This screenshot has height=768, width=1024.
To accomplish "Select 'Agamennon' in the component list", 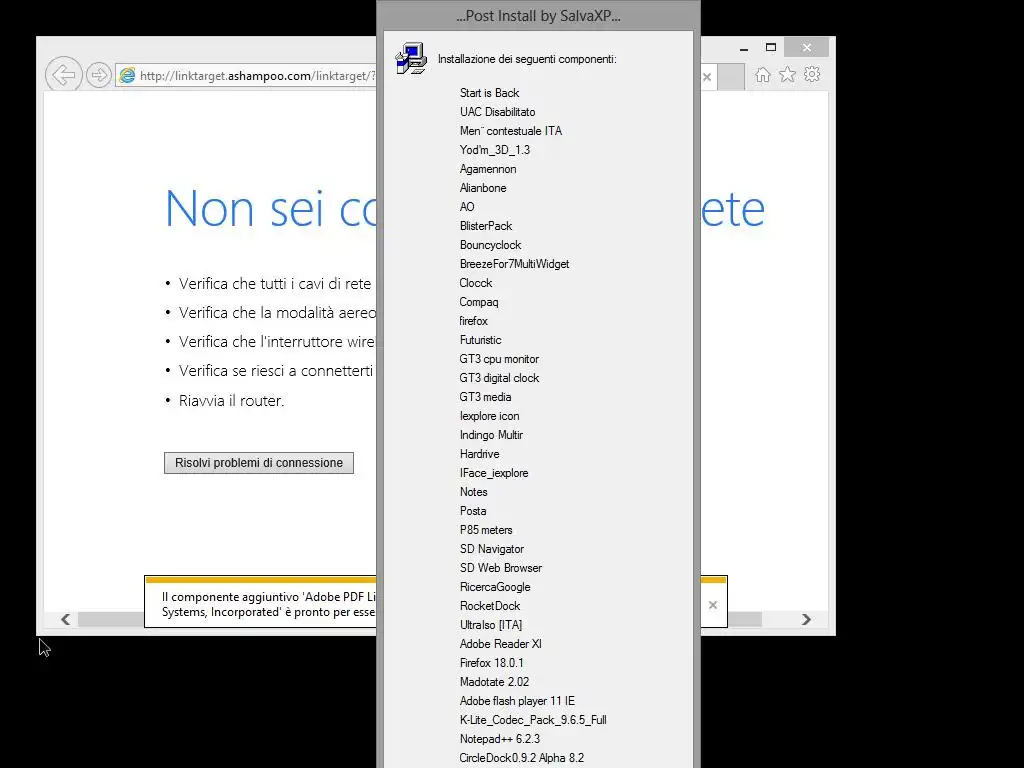I will (x=488, y=168).
